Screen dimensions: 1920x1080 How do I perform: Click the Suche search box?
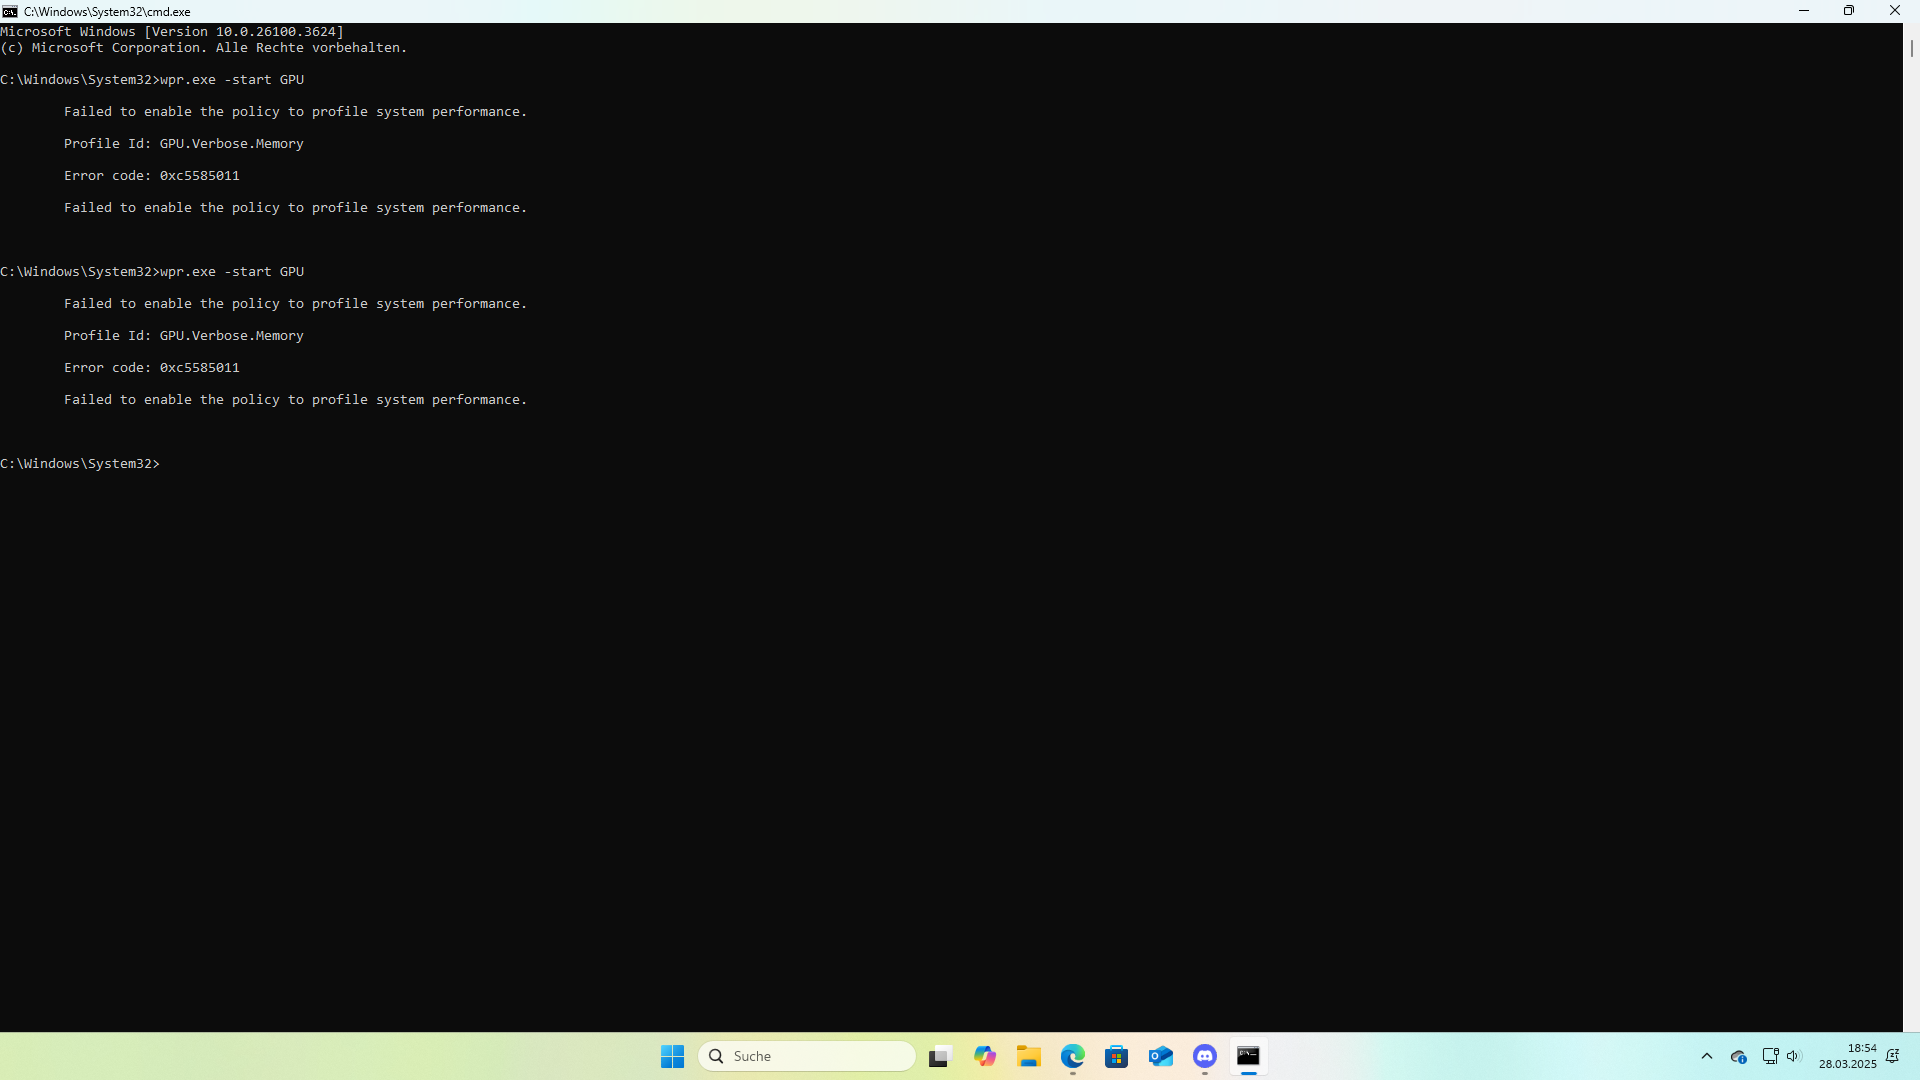click(806, 1056)
